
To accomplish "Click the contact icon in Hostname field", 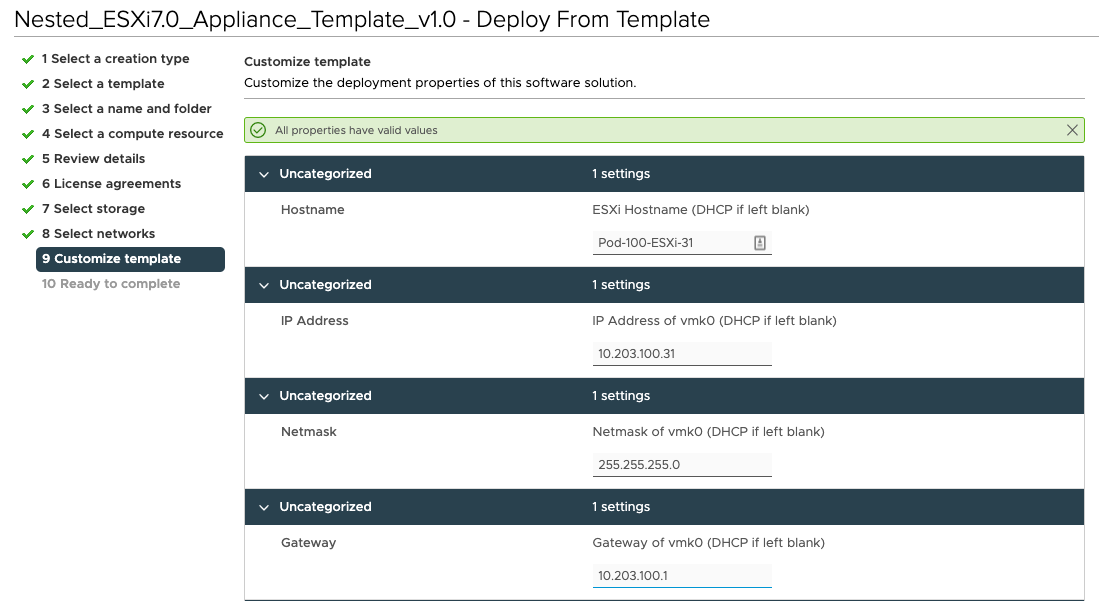I will [760, 243].
